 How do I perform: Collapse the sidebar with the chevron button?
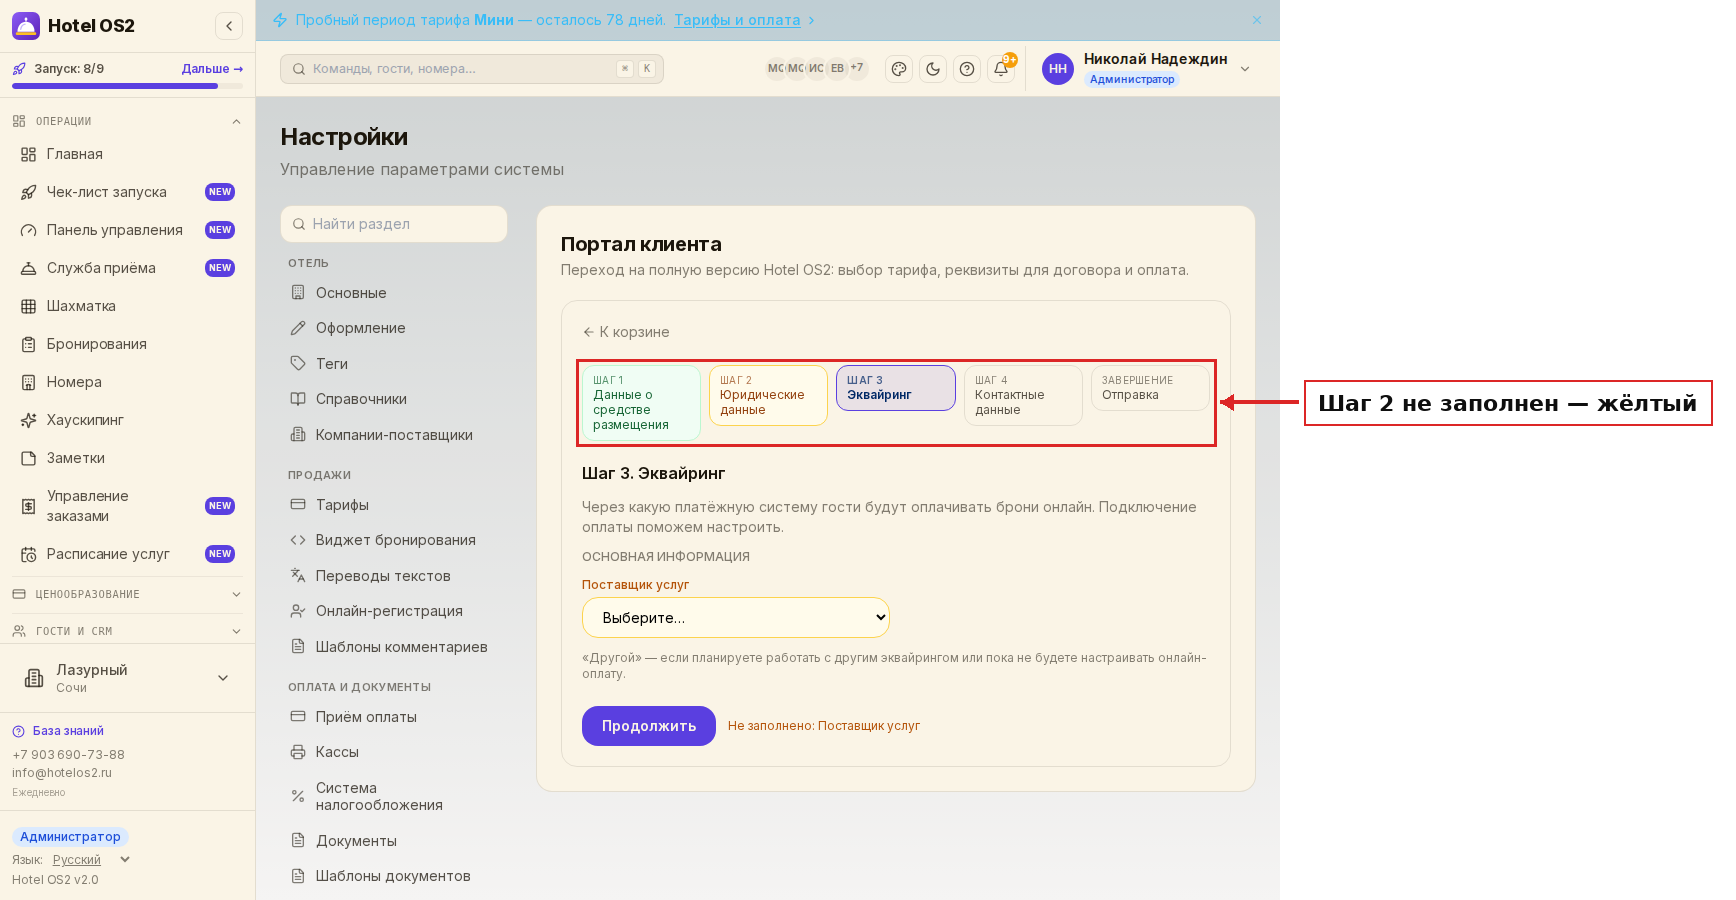tap(229, 26)
